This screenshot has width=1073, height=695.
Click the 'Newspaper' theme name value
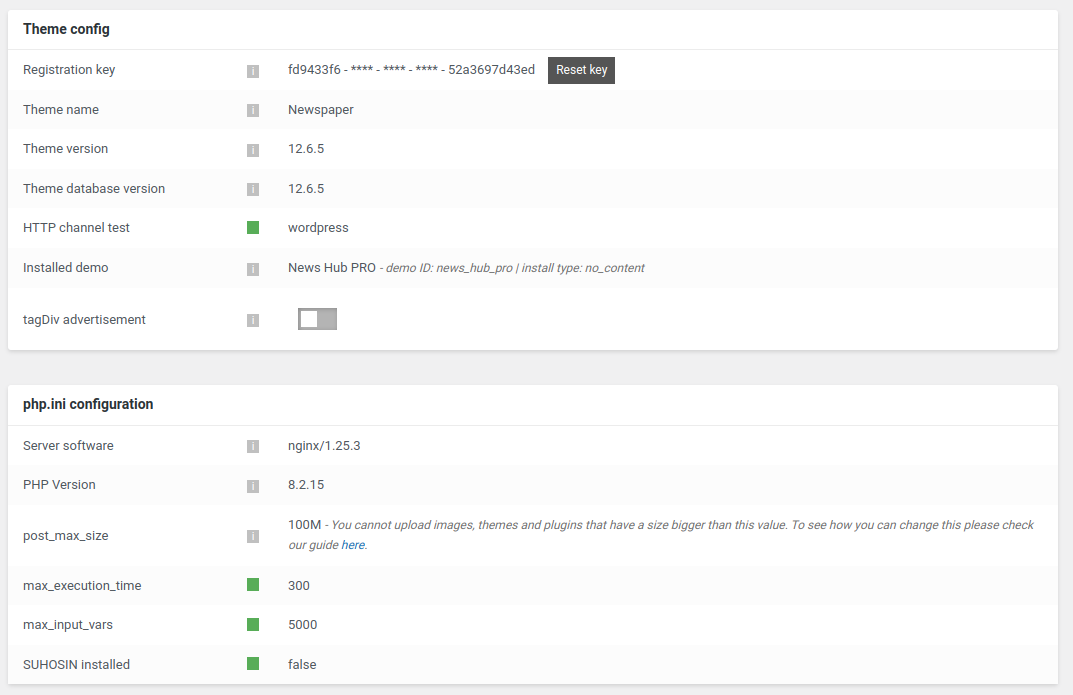pos(321,110)
